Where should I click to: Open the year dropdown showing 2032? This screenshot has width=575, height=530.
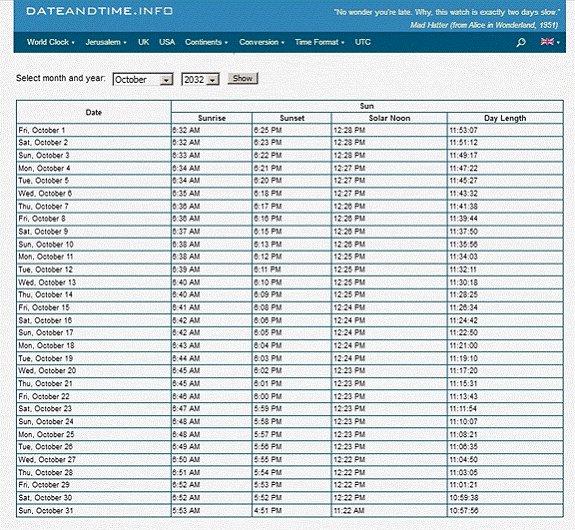coord(200,79)
